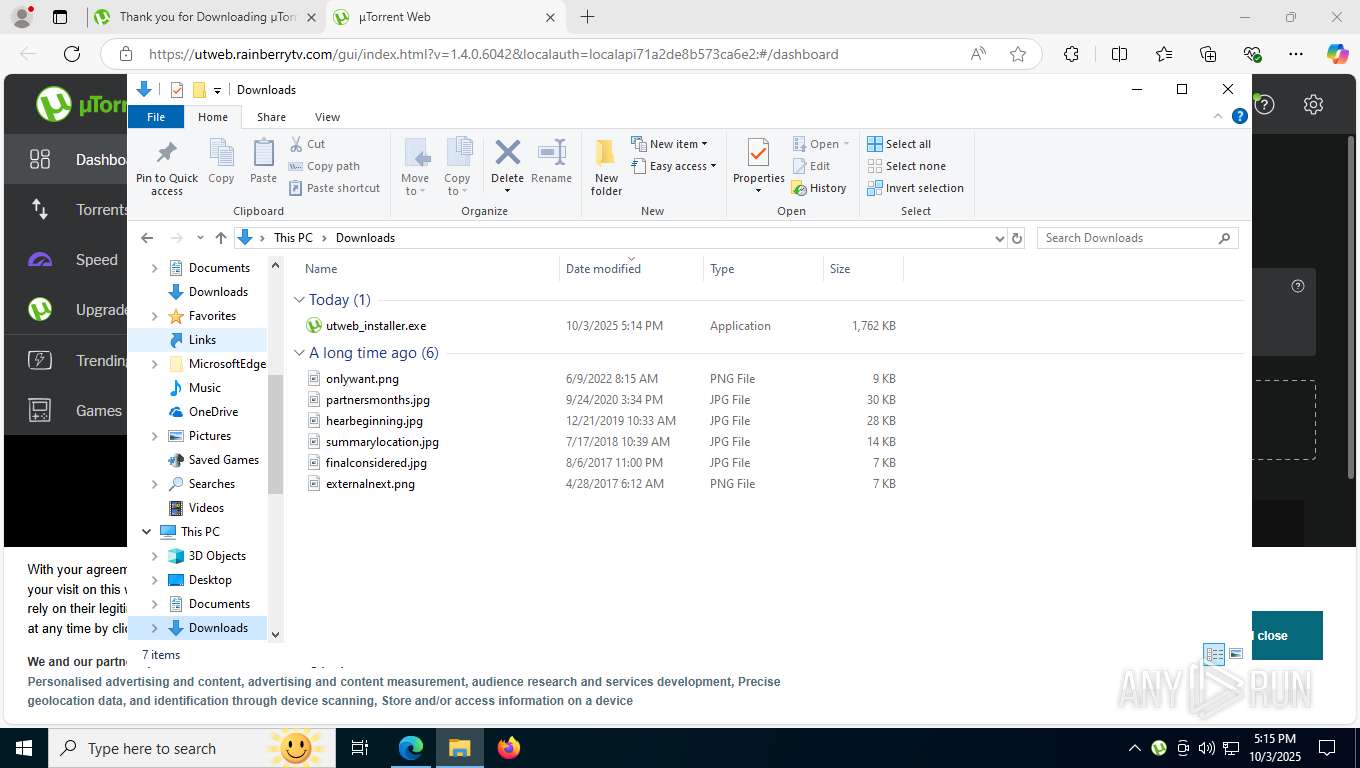Click the Edit ribbon command
The height and width of the screenshot is (768, 1360).
[x=811, y=166]
